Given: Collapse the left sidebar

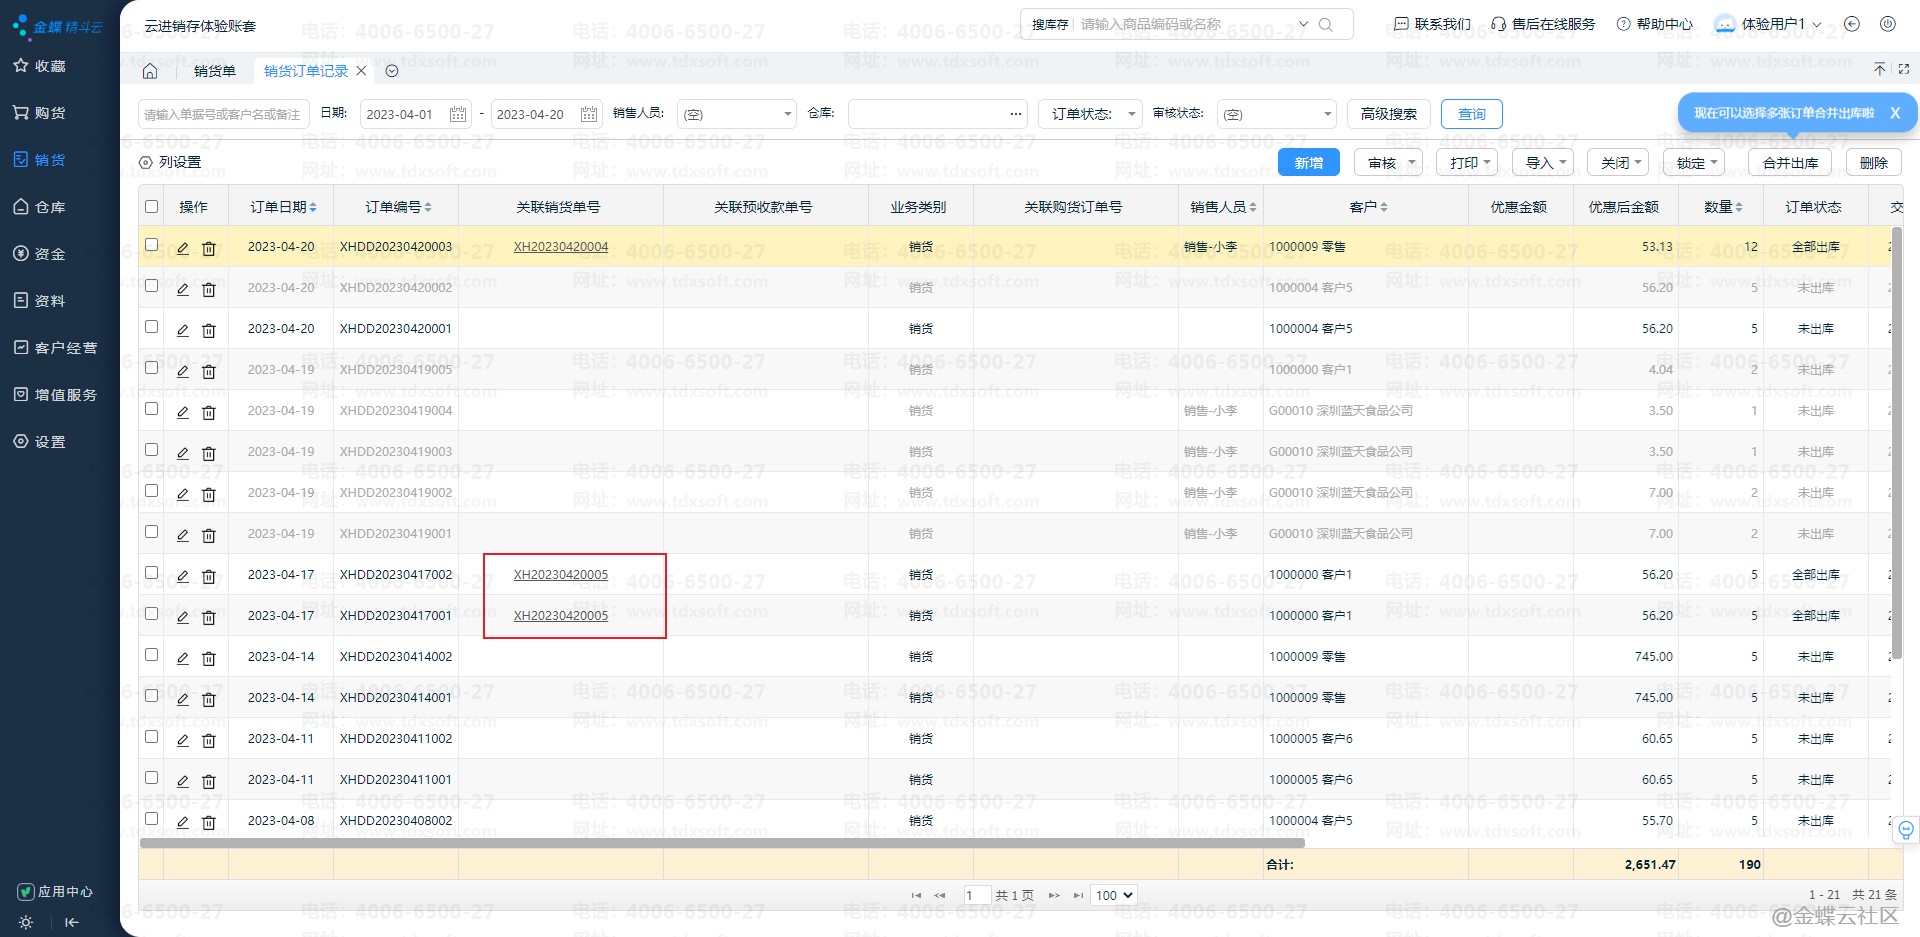Looking at the screenshot, I should tap(72, 922).
